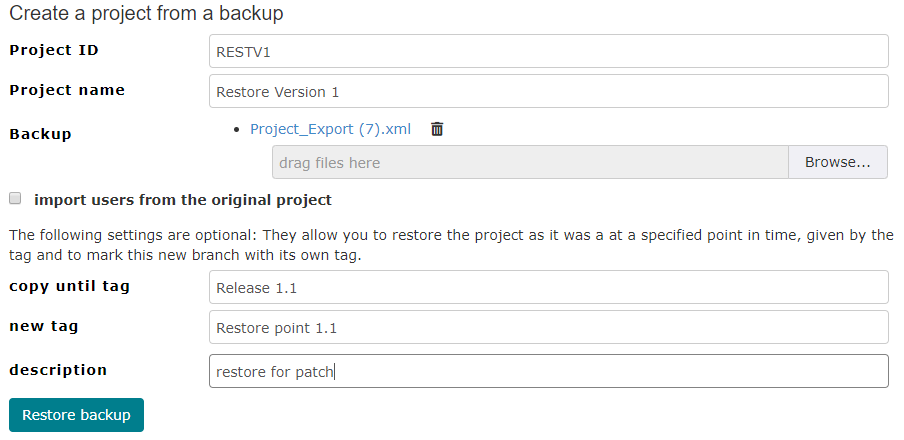904x440 pixels.
Task: Focus the new tag field with Restore point 1.1
Action: (x=548, y=328)
